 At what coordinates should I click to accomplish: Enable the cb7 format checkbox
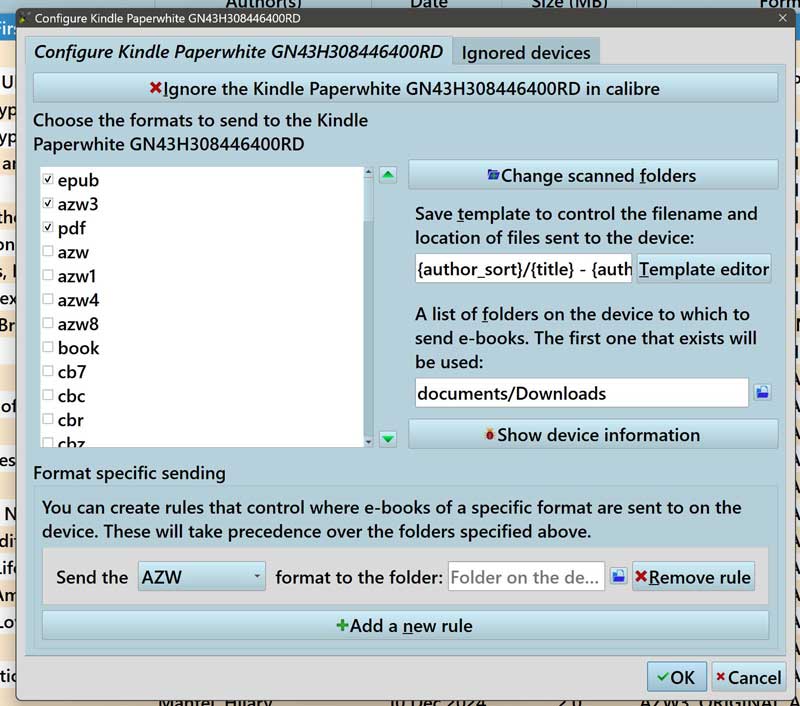click(48, 371)
